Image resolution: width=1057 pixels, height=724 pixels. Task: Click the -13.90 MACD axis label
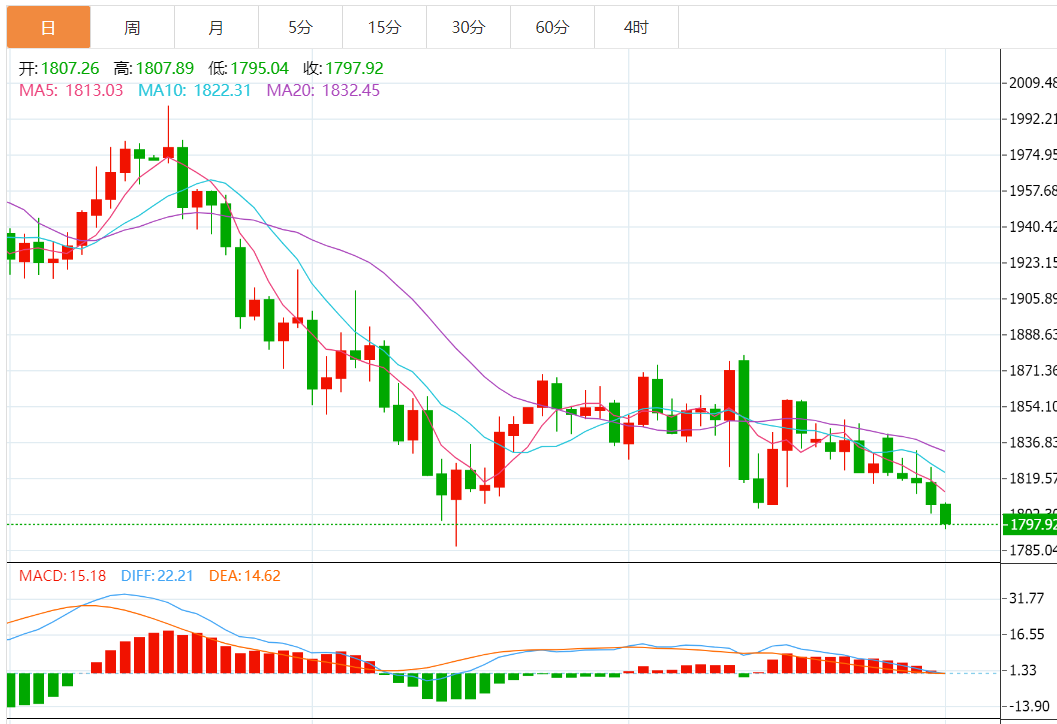[x=1027, y=706]
